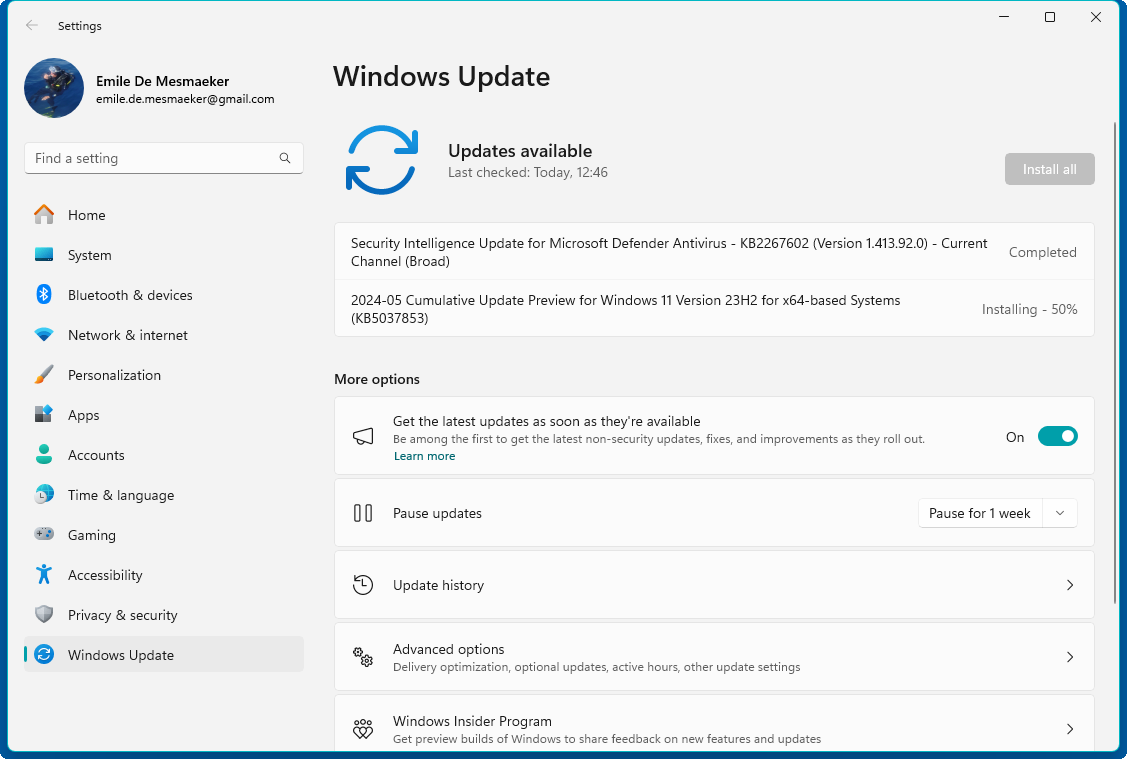Open Update history text label
1127x759 pixels.
pyautogui.click(x=438, y=585)
